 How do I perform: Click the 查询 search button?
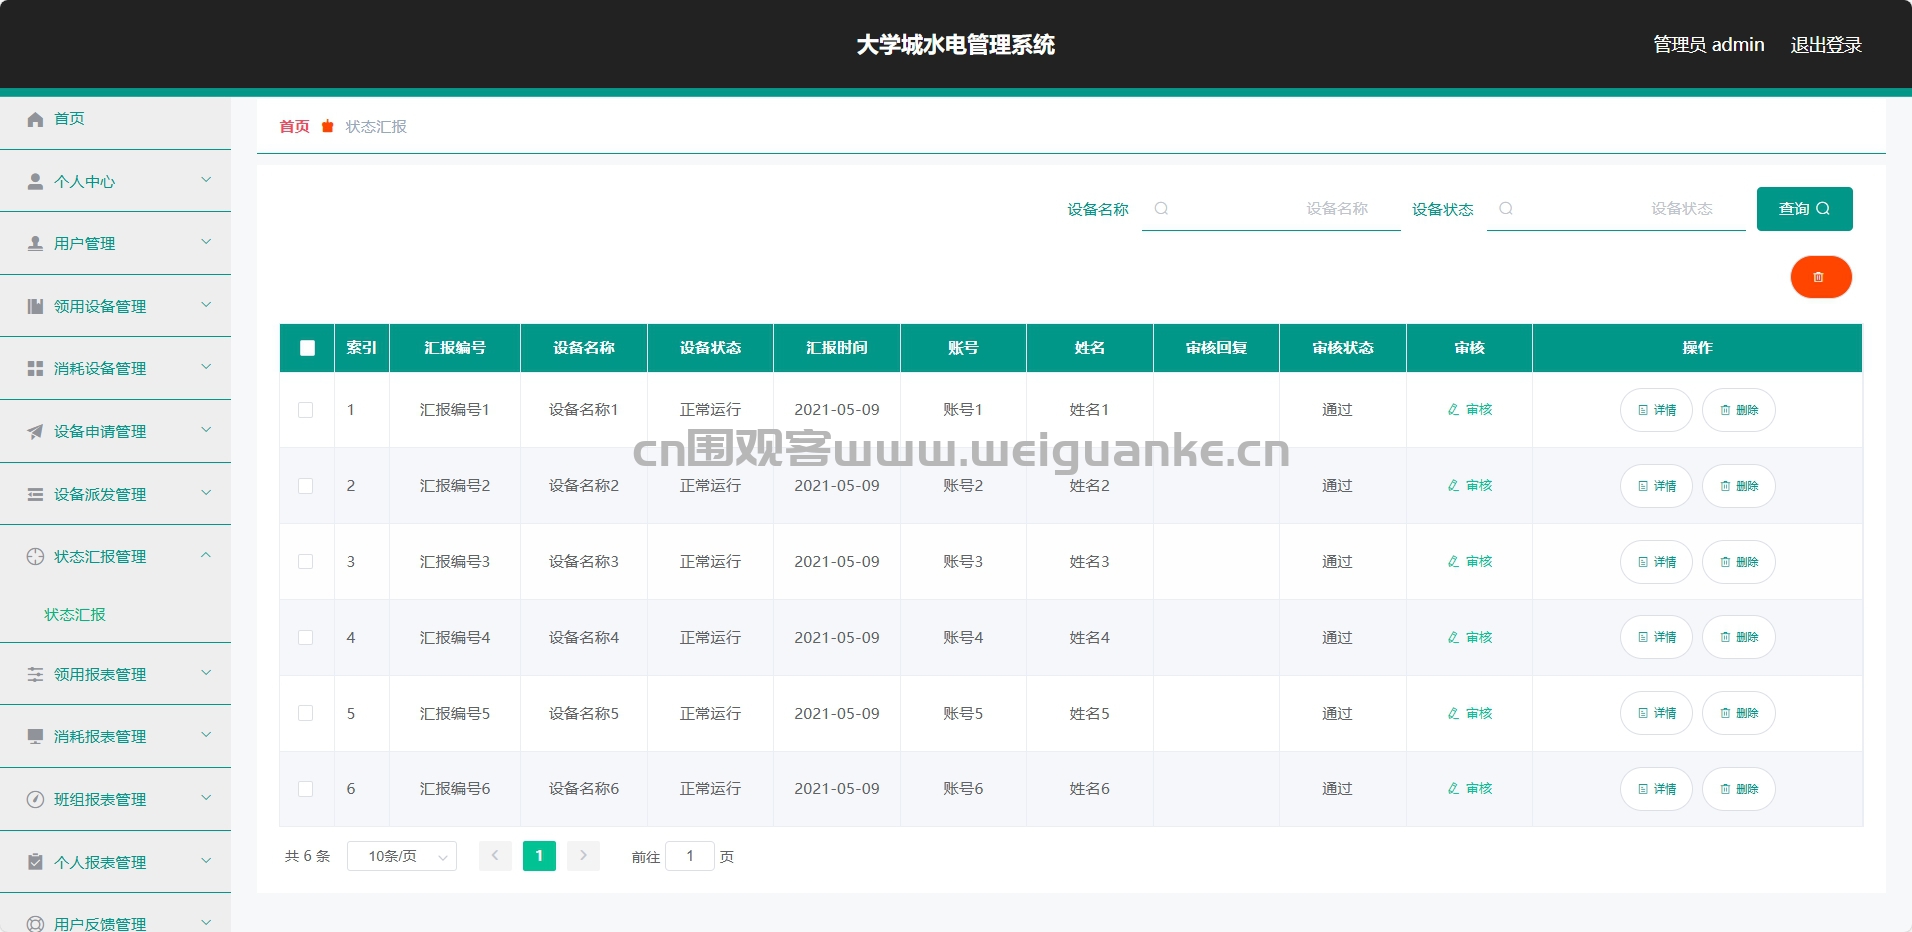[x=1804, y=209]
